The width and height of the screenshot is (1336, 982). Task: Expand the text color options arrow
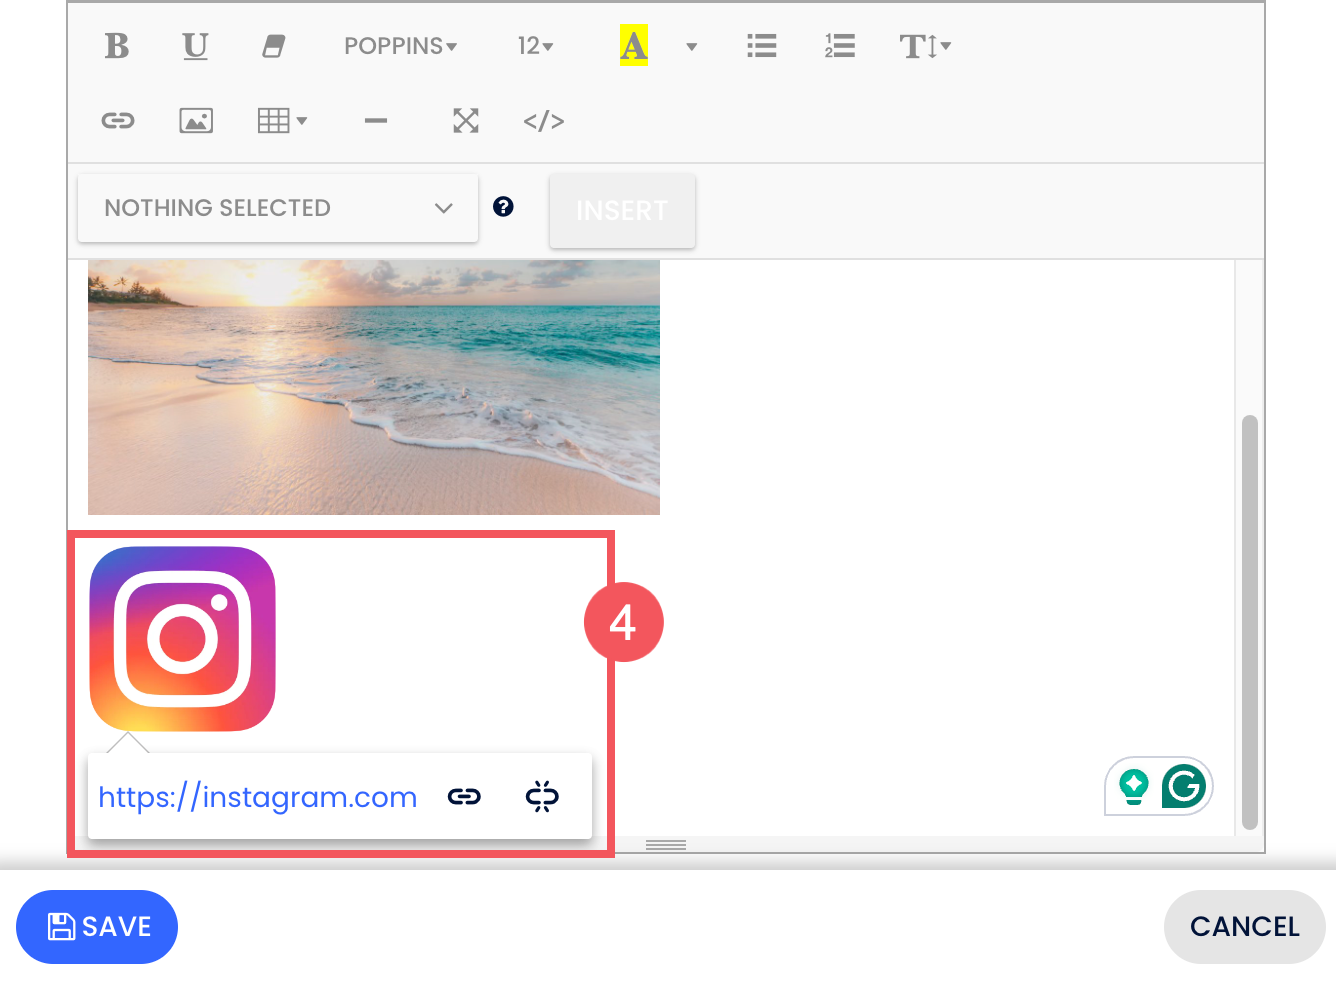691,46
